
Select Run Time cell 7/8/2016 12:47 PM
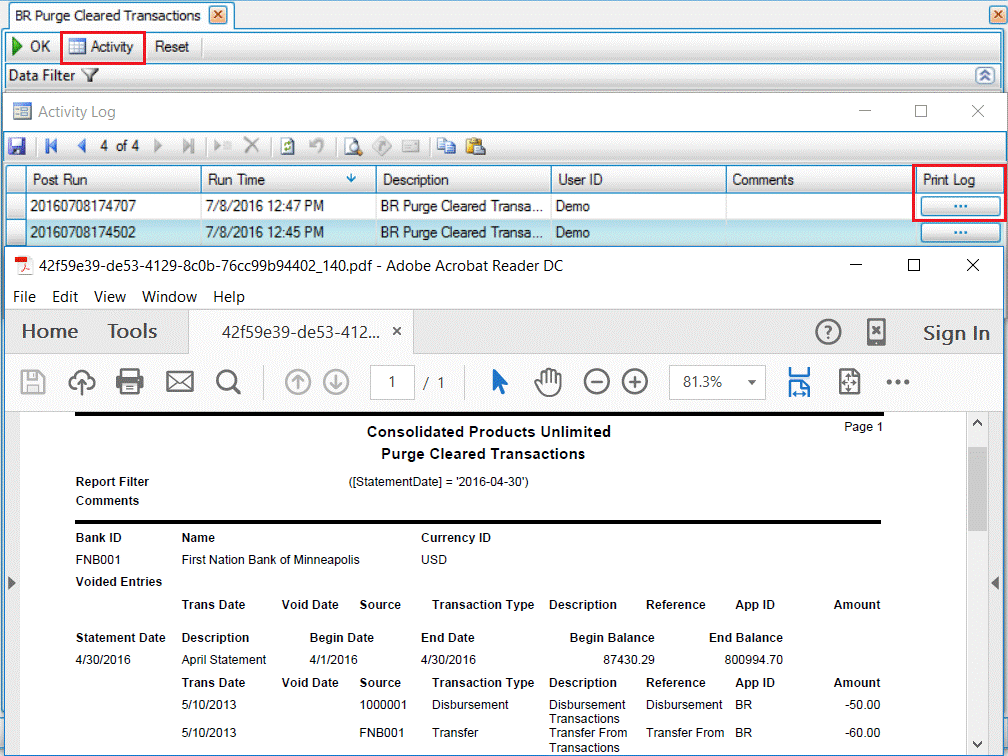pyautogui.click(x=289, y=206)
